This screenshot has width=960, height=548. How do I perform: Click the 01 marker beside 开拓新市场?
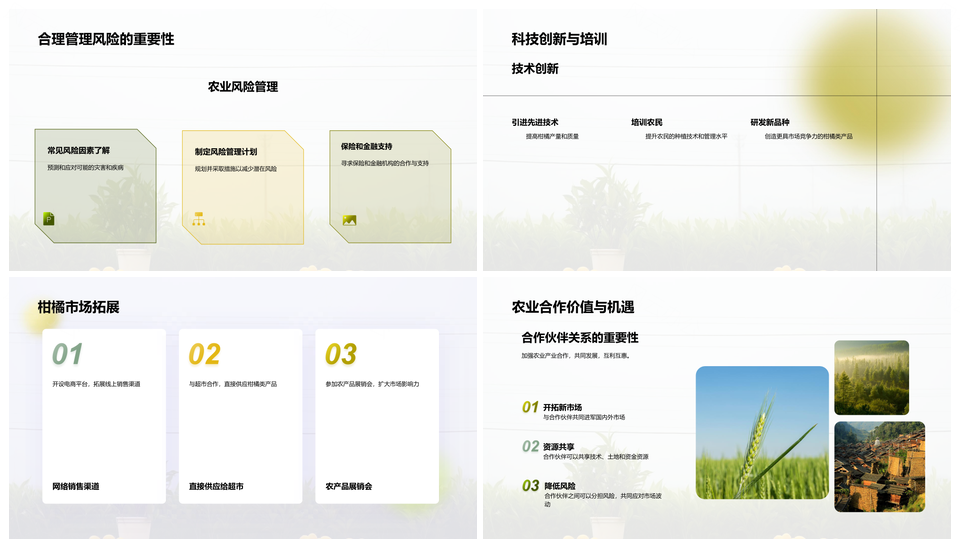tap(530, 407)
